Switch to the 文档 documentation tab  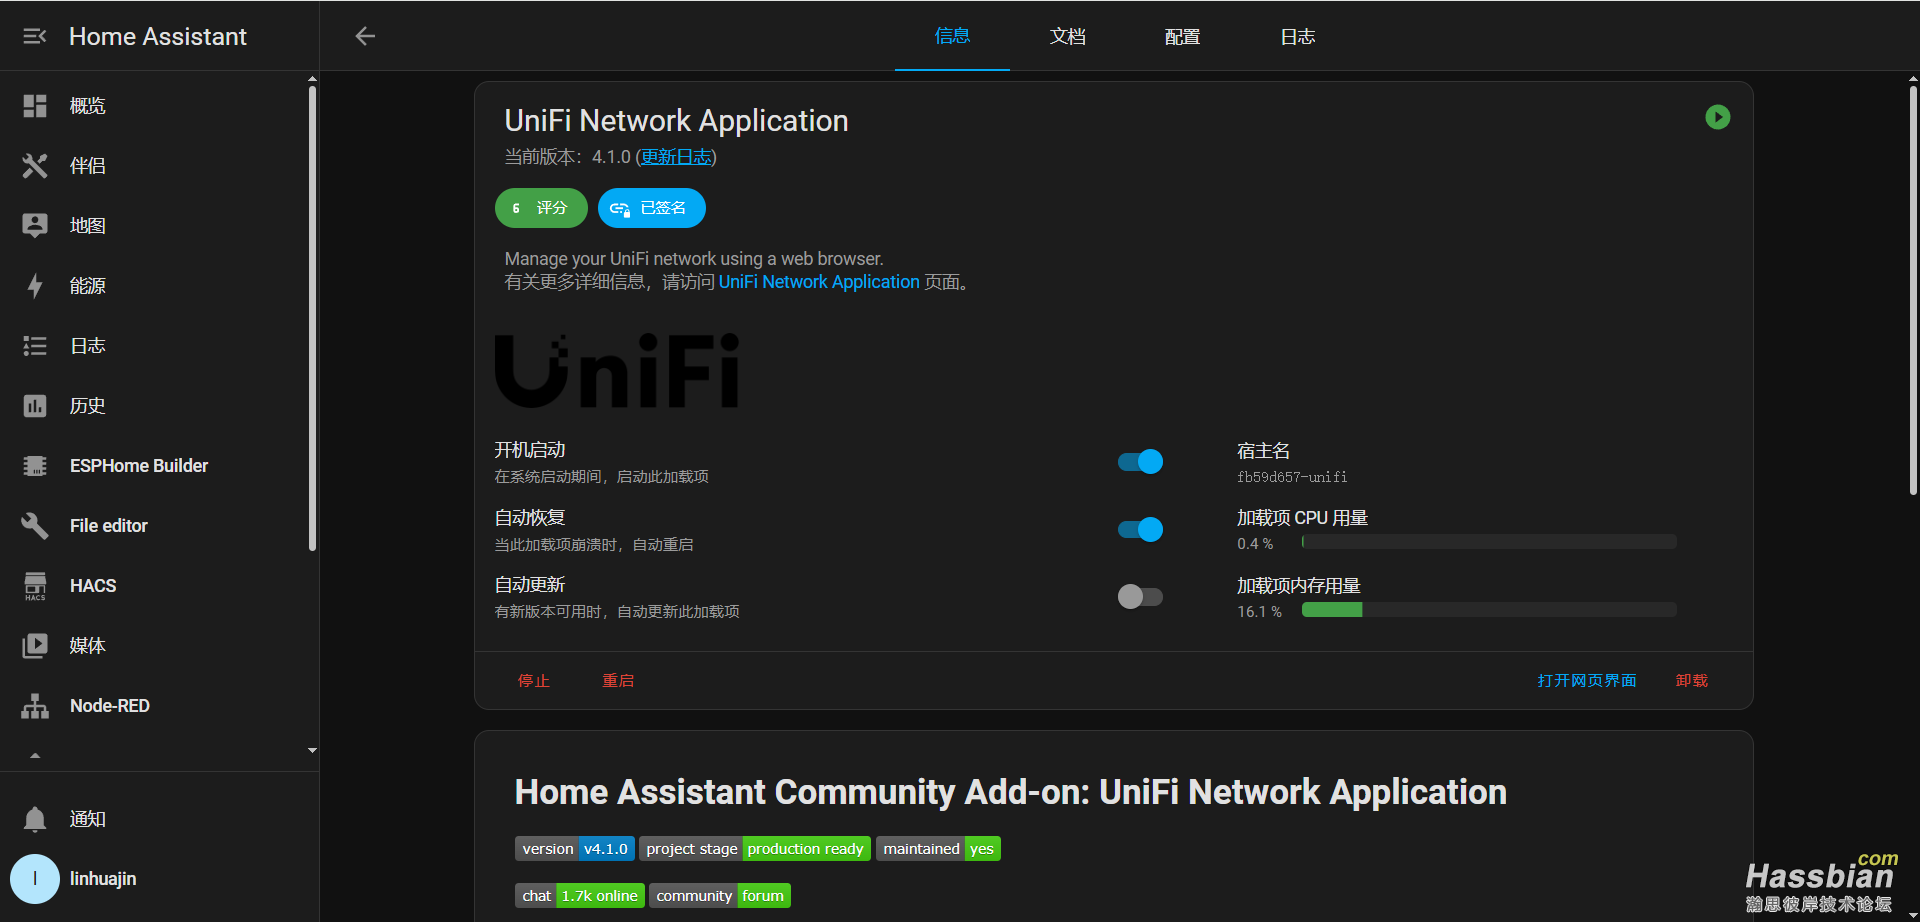(x=1067, y=36)
